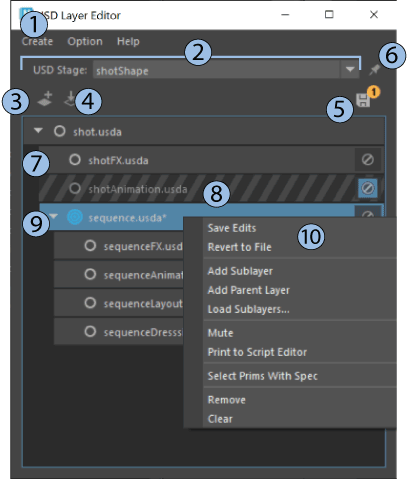The height and width of the screenshot is (479, 408).
Task: Click the Load layer import icon
Action: (x=70, y=99)
